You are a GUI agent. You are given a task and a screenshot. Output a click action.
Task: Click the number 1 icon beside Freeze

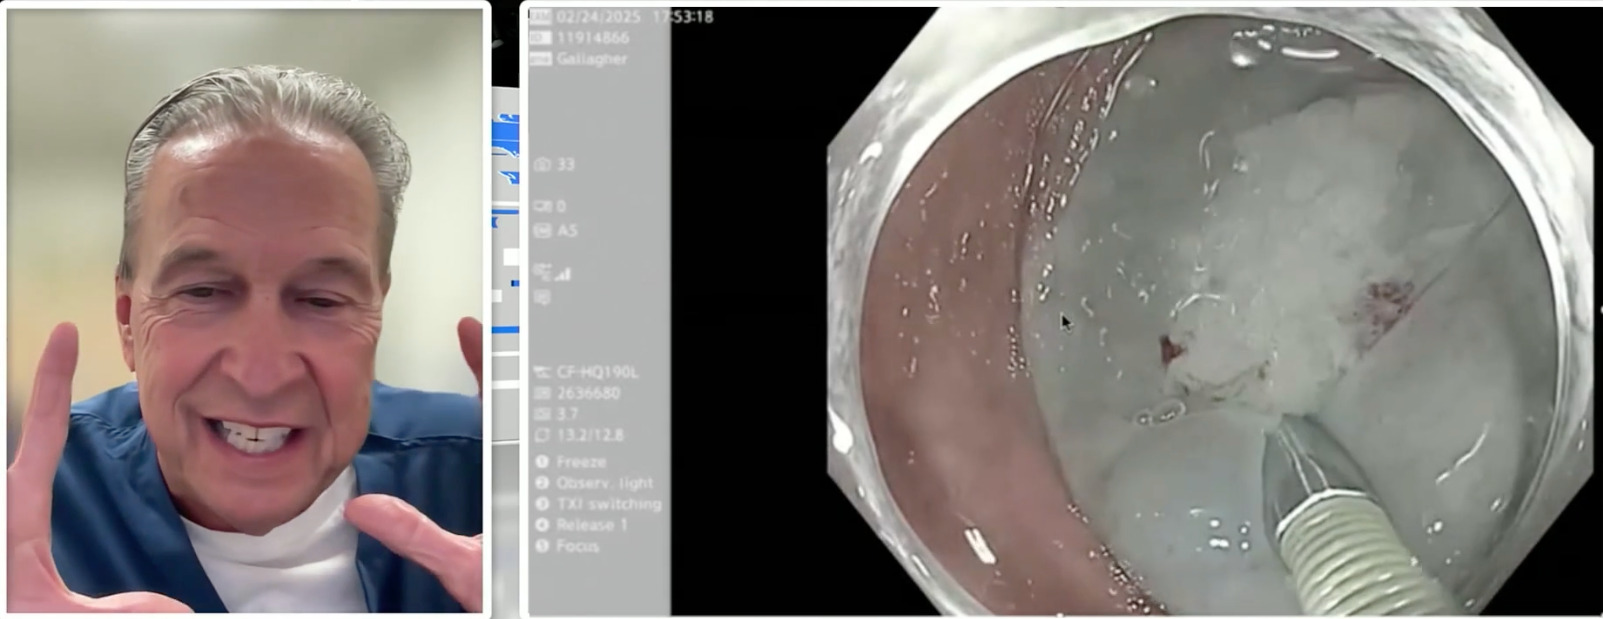tap(542, 462)
